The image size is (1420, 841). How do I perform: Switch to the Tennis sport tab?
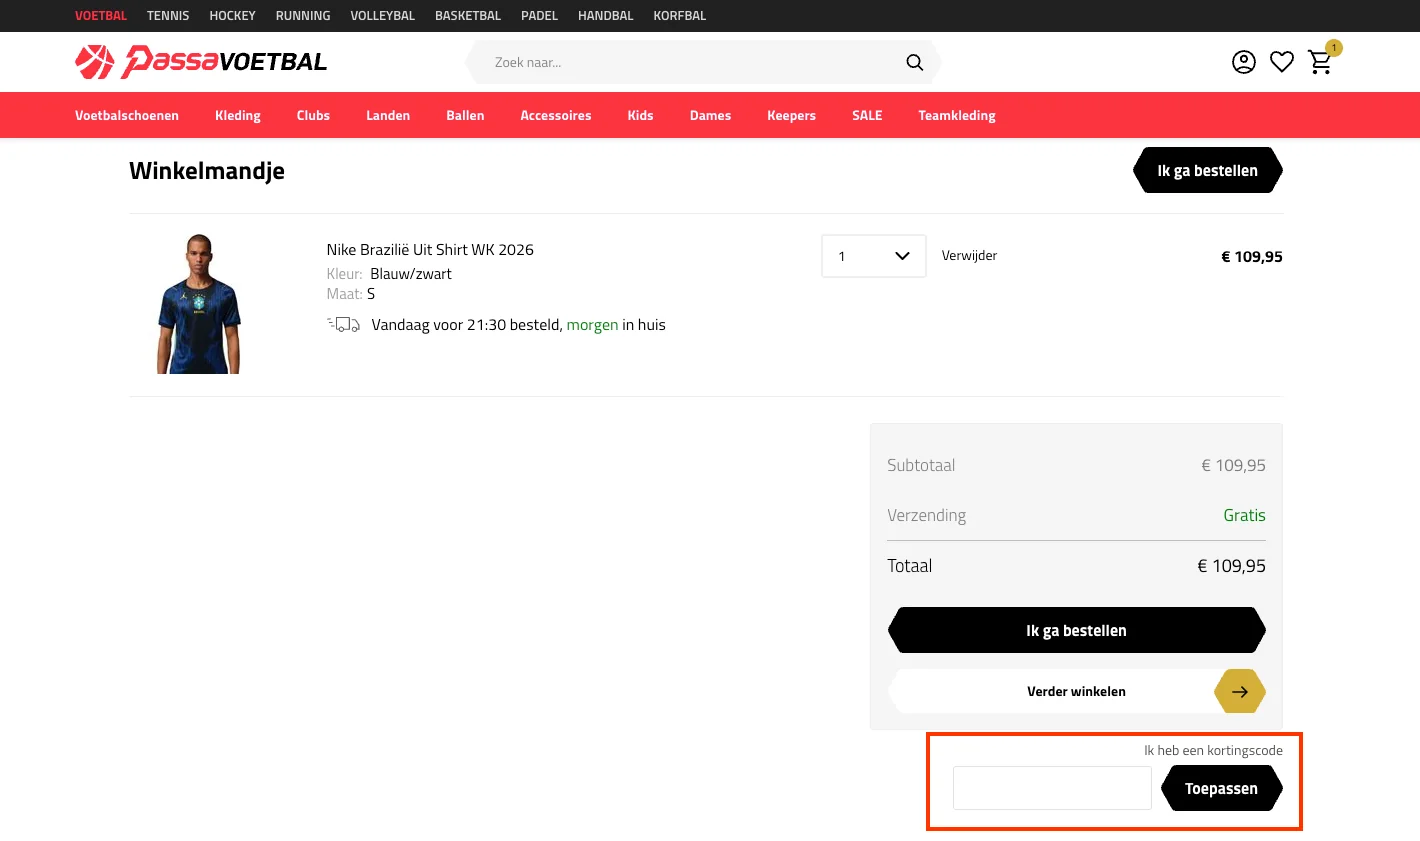(x=168, y=16)
